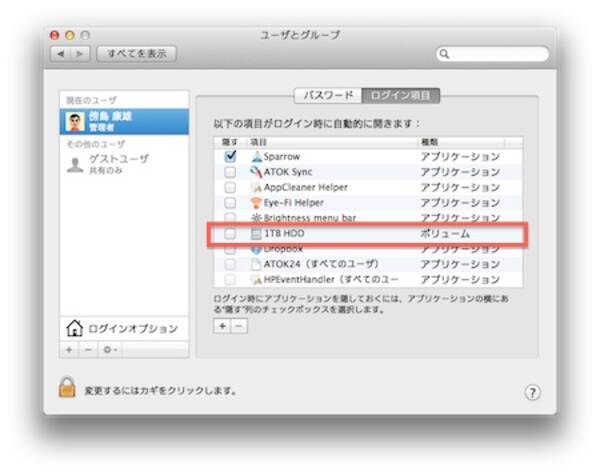Click the 変更するにはカギをクリックします text
600x475 pixels.
click(x=160, y=391)
